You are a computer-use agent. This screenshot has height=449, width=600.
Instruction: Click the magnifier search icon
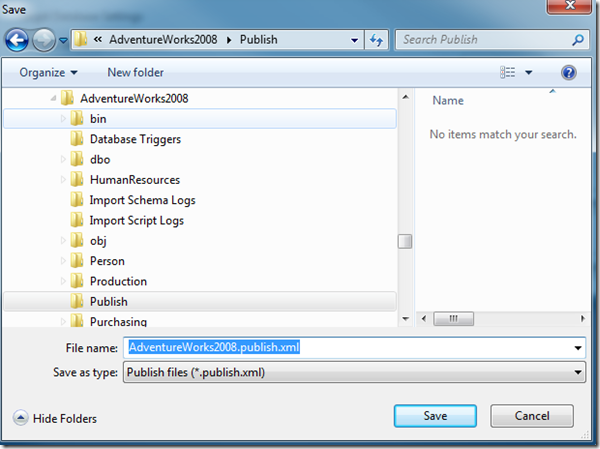[x=578, y=40]
